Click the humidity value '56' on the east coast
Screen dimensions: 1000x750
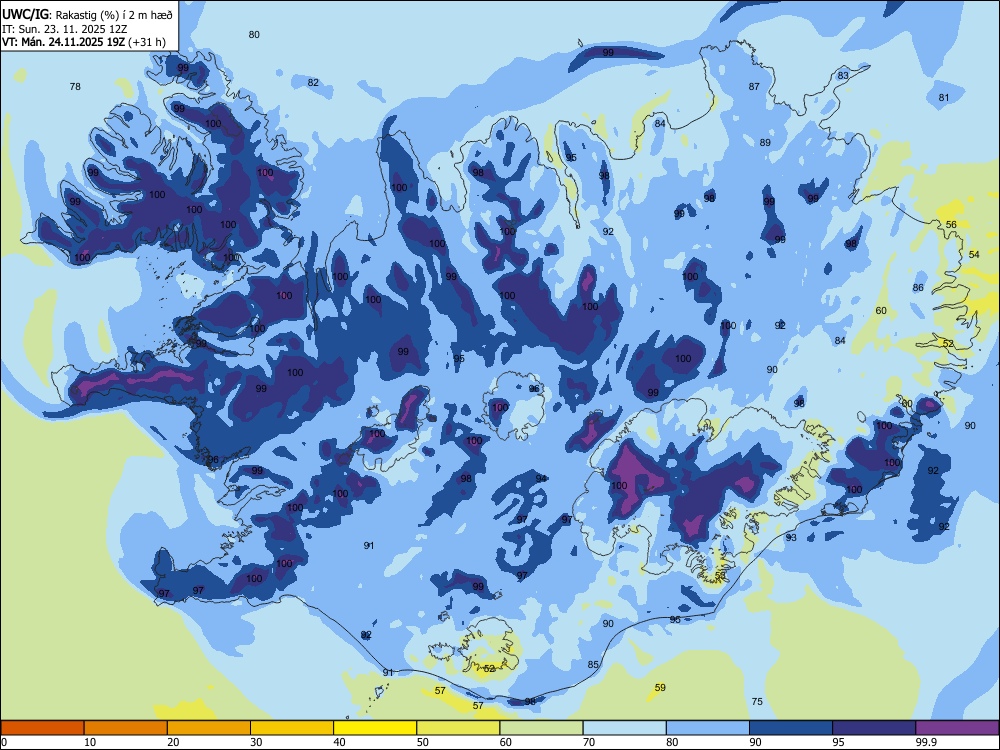click(x=951, y=224)
